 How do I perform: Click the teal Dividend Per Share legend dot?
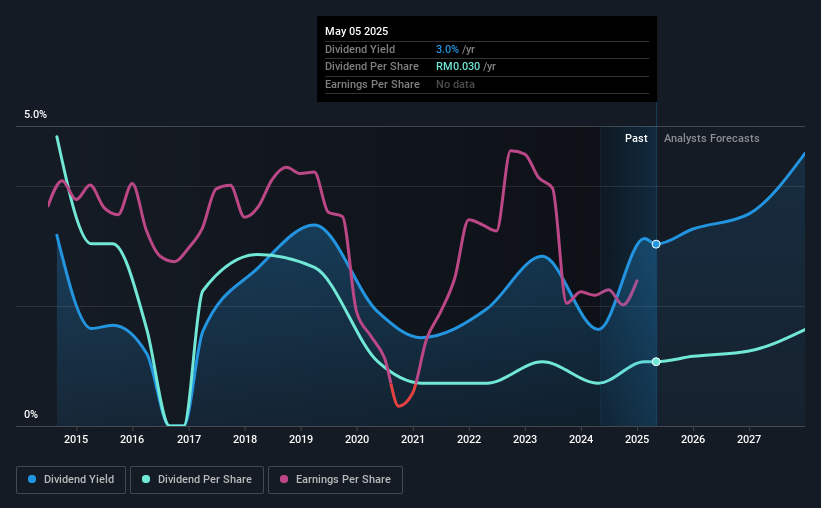click(146, 479)
